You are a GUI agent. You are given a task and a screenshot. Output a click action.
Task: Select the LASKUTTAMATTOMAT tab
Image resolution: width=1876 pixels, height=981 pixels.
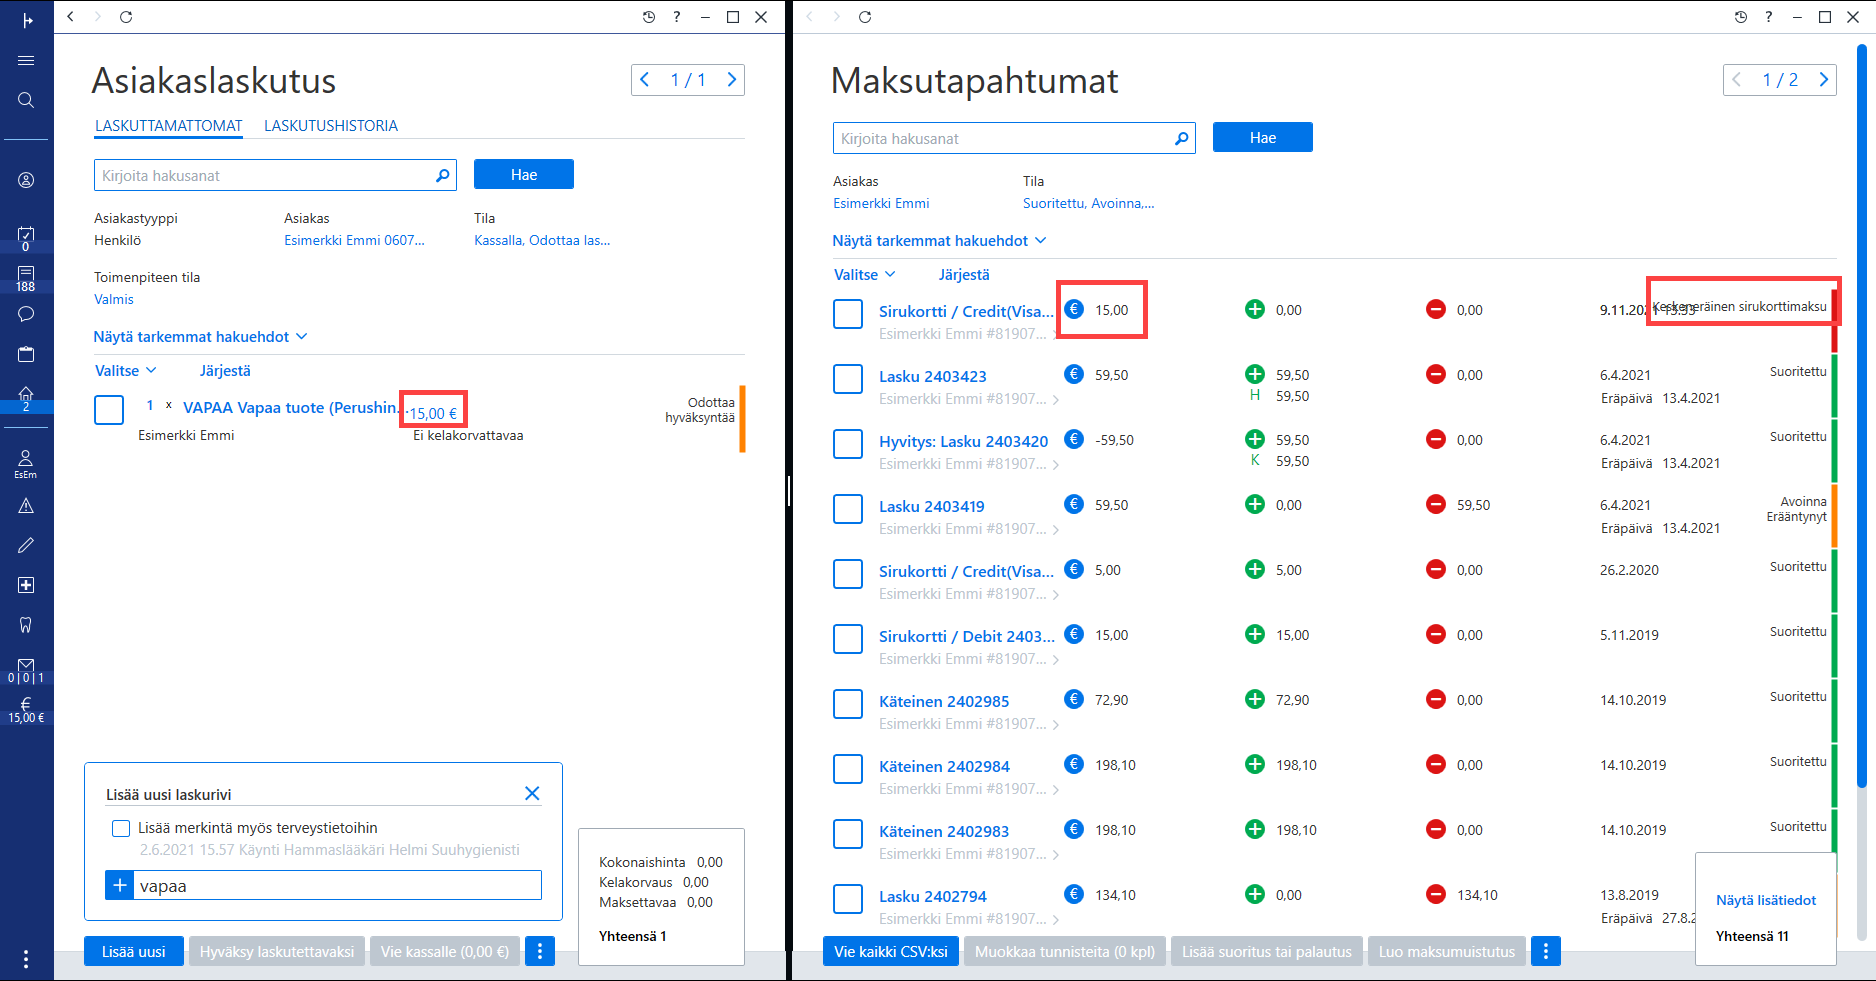[x=169, y=126]
